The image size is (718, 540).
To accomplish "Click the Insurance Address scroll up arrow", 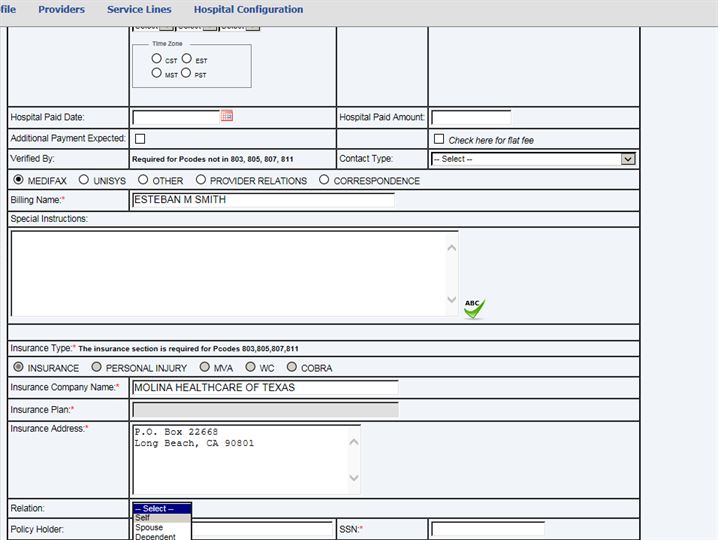I will 354,438.
